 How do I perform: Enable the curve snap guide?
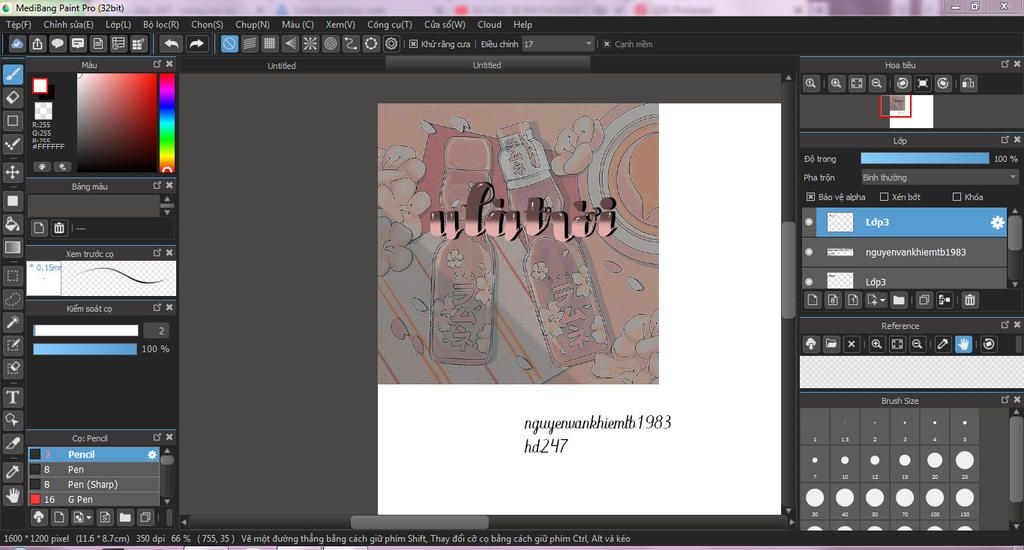351,44
